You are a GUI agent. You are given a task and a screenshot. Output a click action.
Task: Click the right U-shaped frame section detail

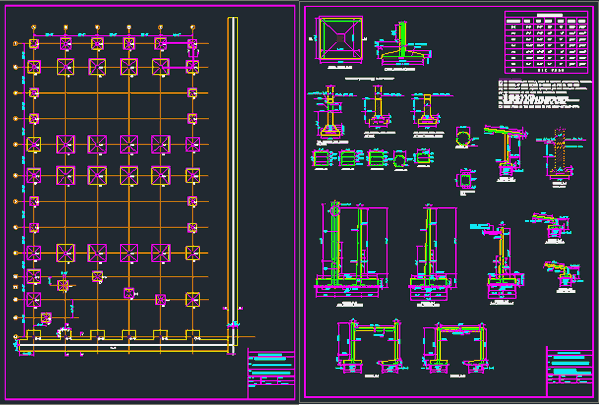pos(458,348)
